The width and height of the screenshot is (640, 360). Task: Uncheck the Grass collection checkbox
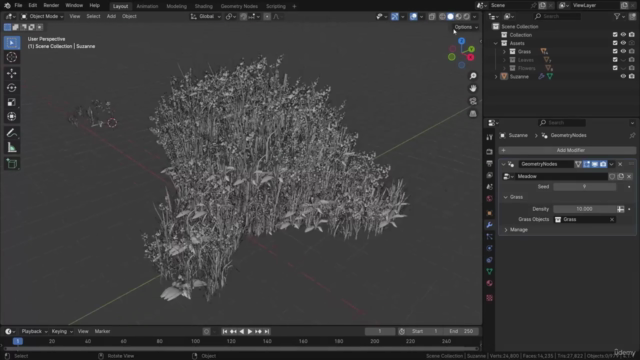[x=615, y=51]
